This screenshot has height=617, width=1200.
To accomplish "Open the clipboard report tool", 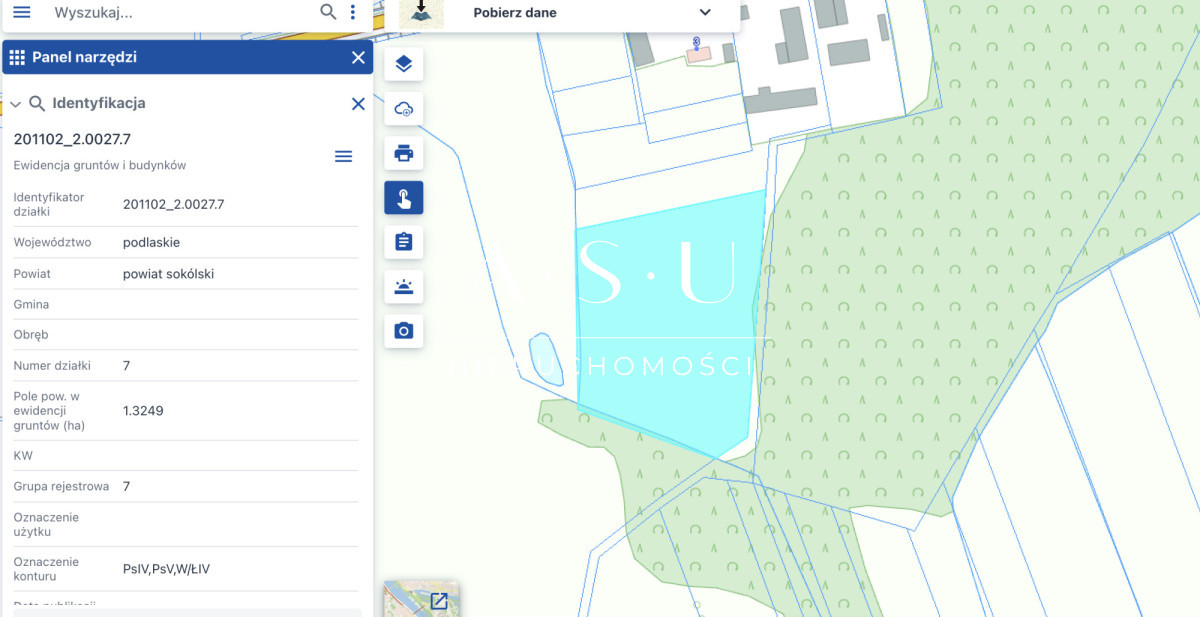I will click(x=404, y=242).
